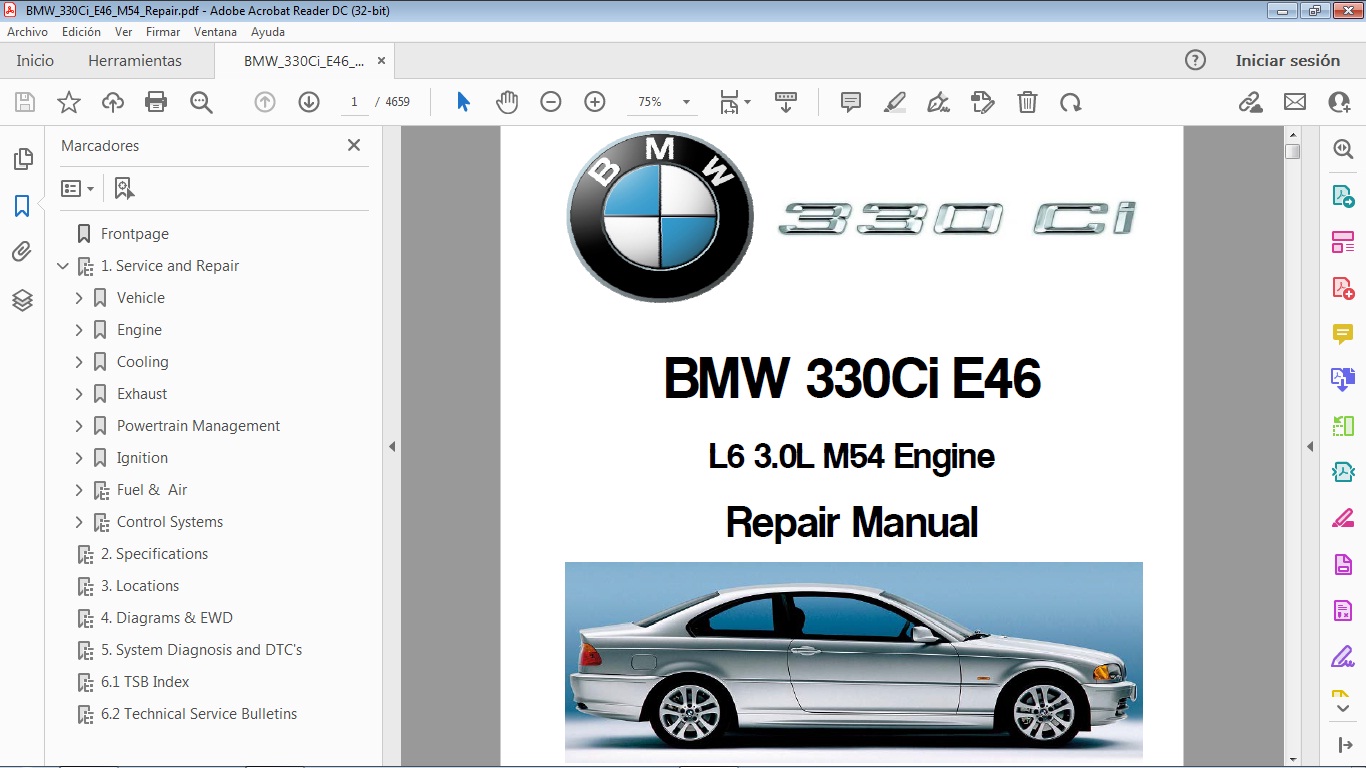Select the Frontpage bookmark
The height and width of the screenshot is (768, 1366).
point(133,233)
